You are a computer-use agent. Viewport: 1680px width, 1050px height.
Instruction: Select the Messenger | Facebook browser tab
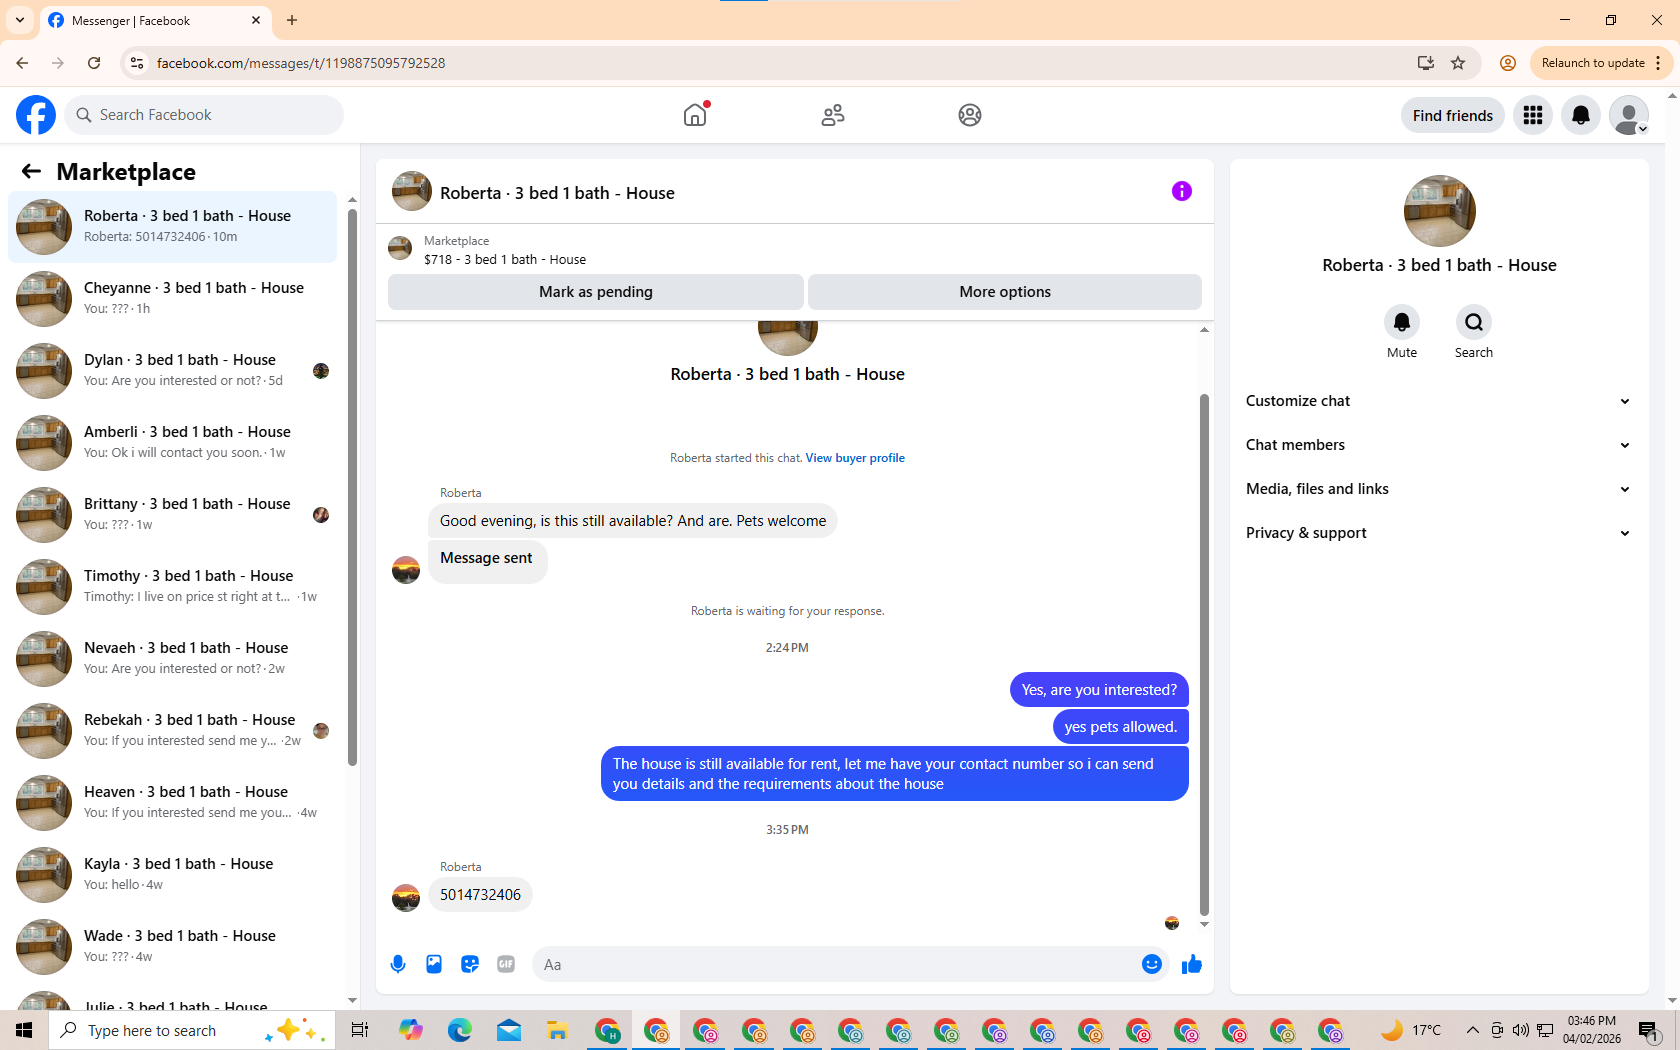[x=155, y=20]
